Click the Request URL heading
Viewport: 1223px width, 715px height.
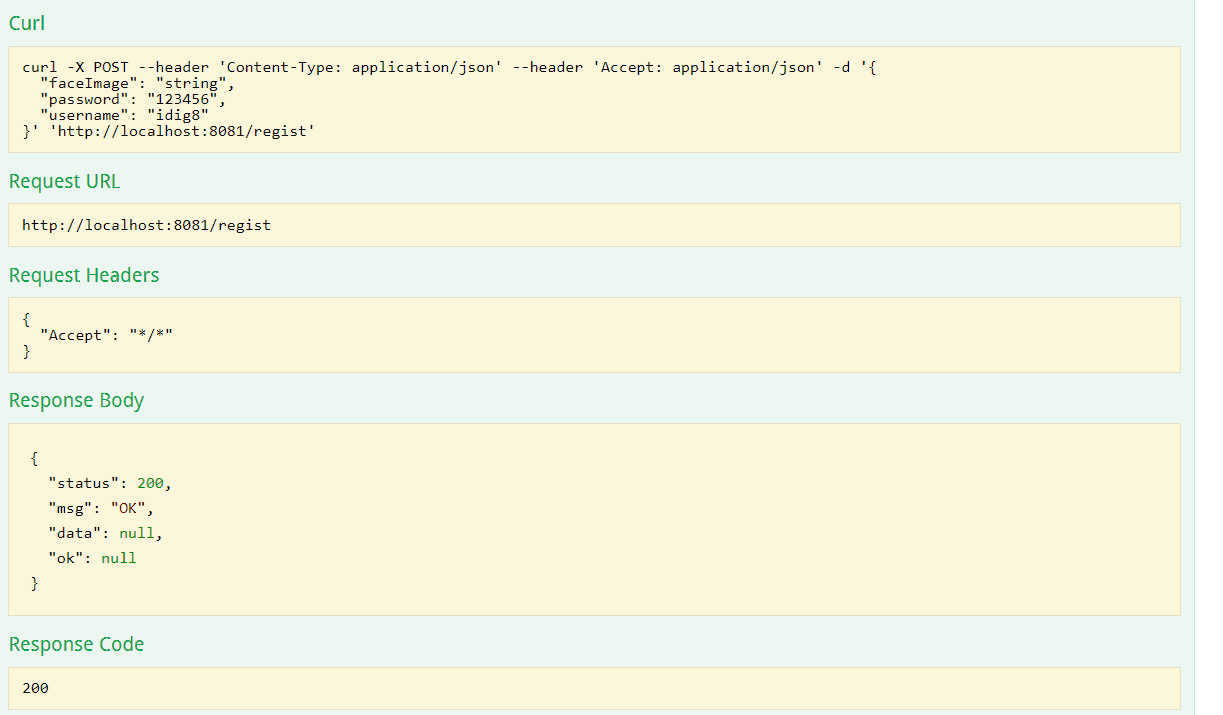pyautogui.click(x=64, y=181)
